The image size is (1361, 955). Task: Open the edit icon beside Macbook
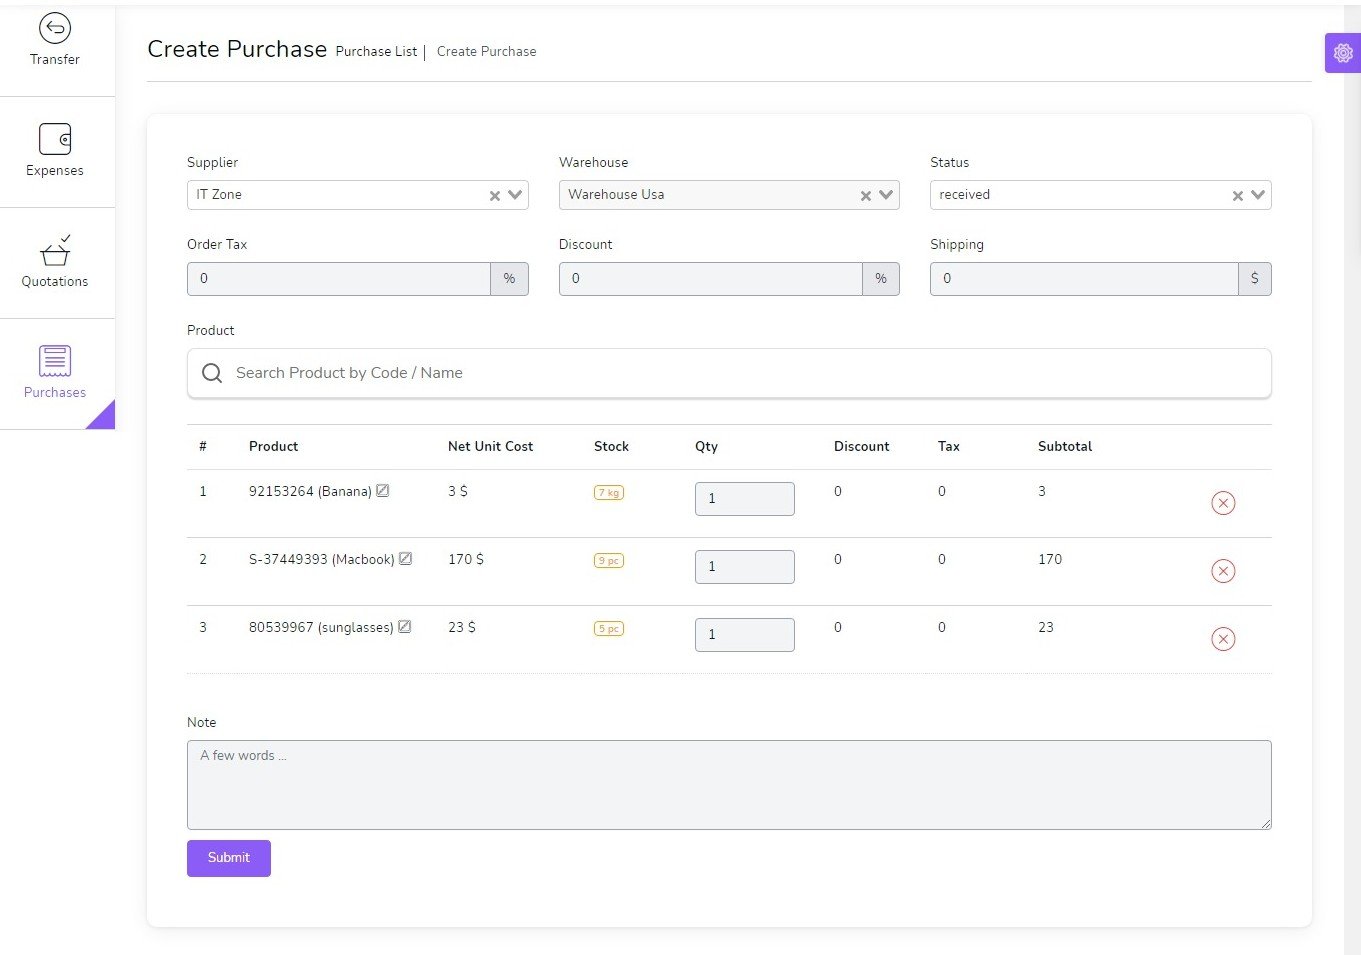click(x=405, y=559)
